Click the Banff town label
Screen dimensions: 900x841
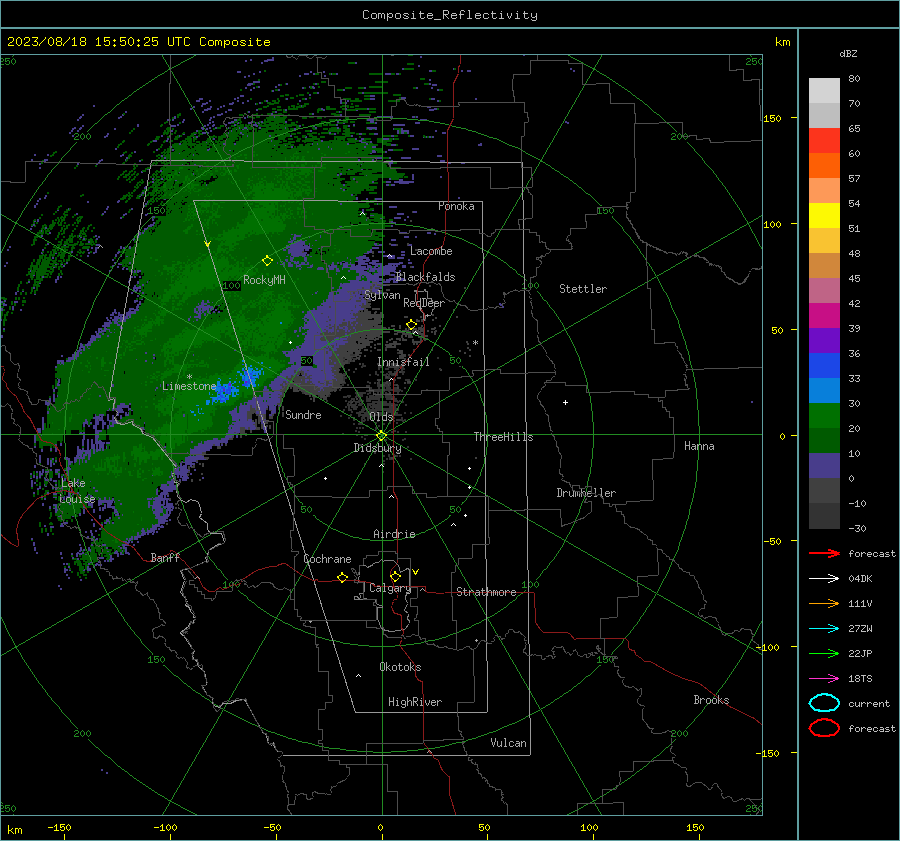(165, 557)
